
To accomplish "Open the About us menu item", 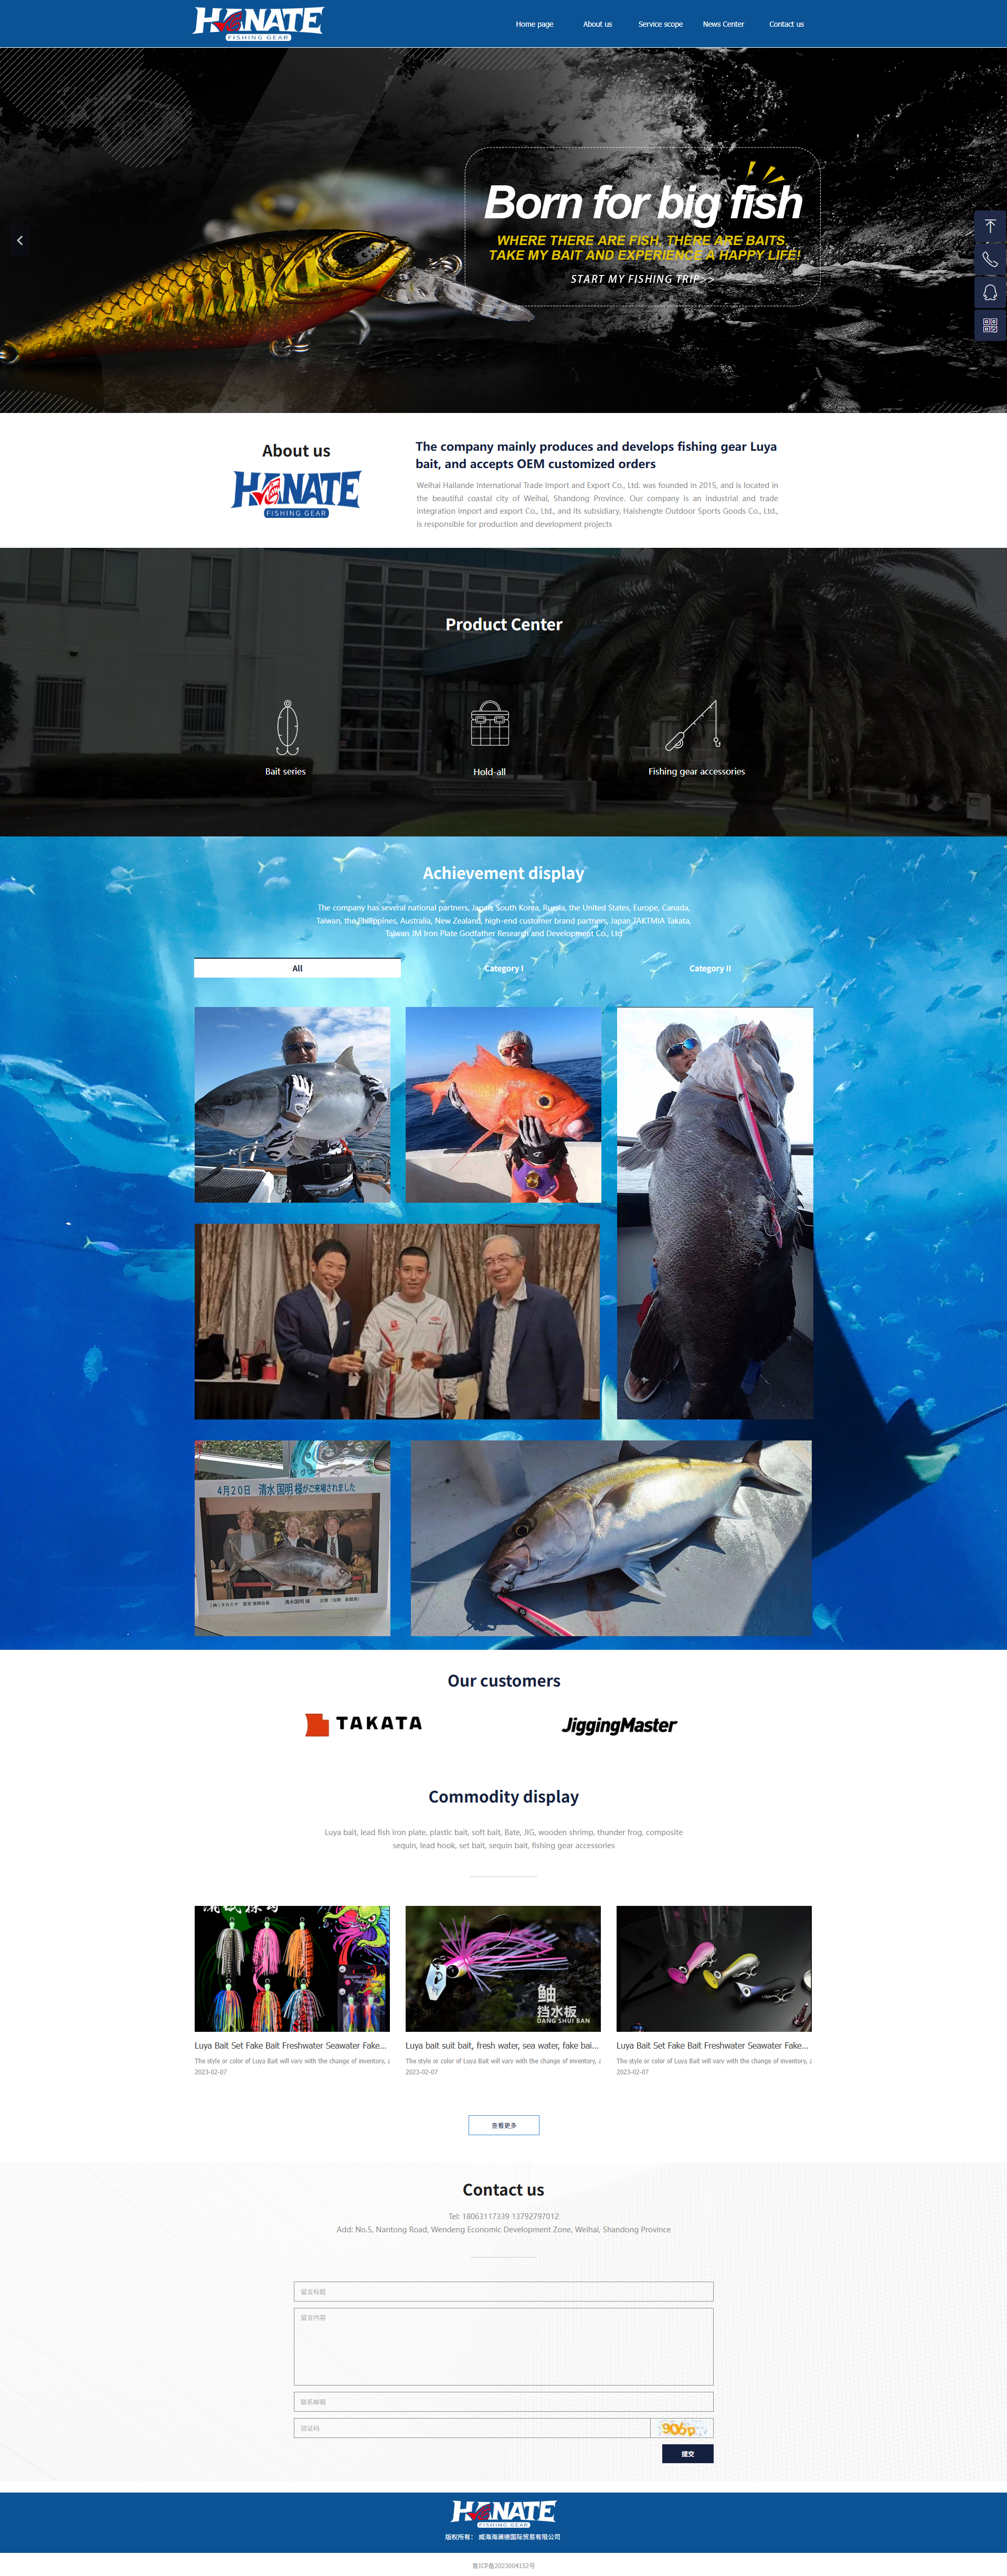I will coord(597,24).
